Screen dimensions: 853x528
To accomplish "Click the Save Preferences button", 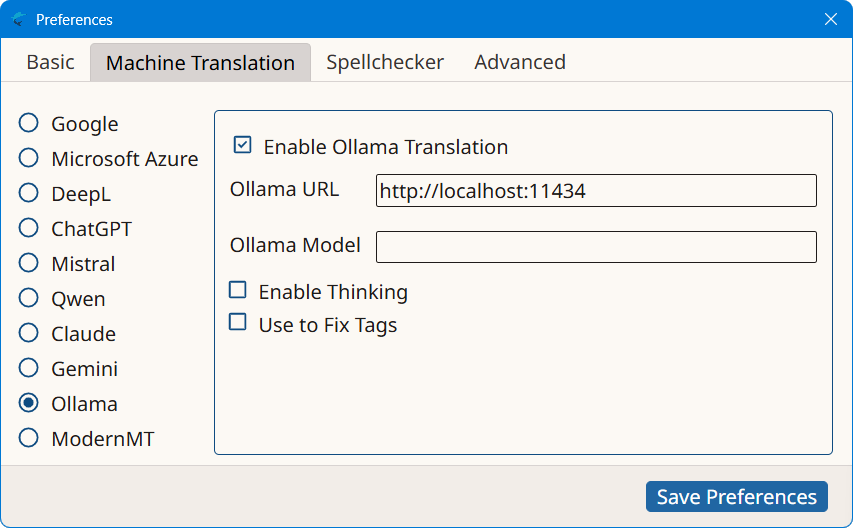I will click(737, 496).
